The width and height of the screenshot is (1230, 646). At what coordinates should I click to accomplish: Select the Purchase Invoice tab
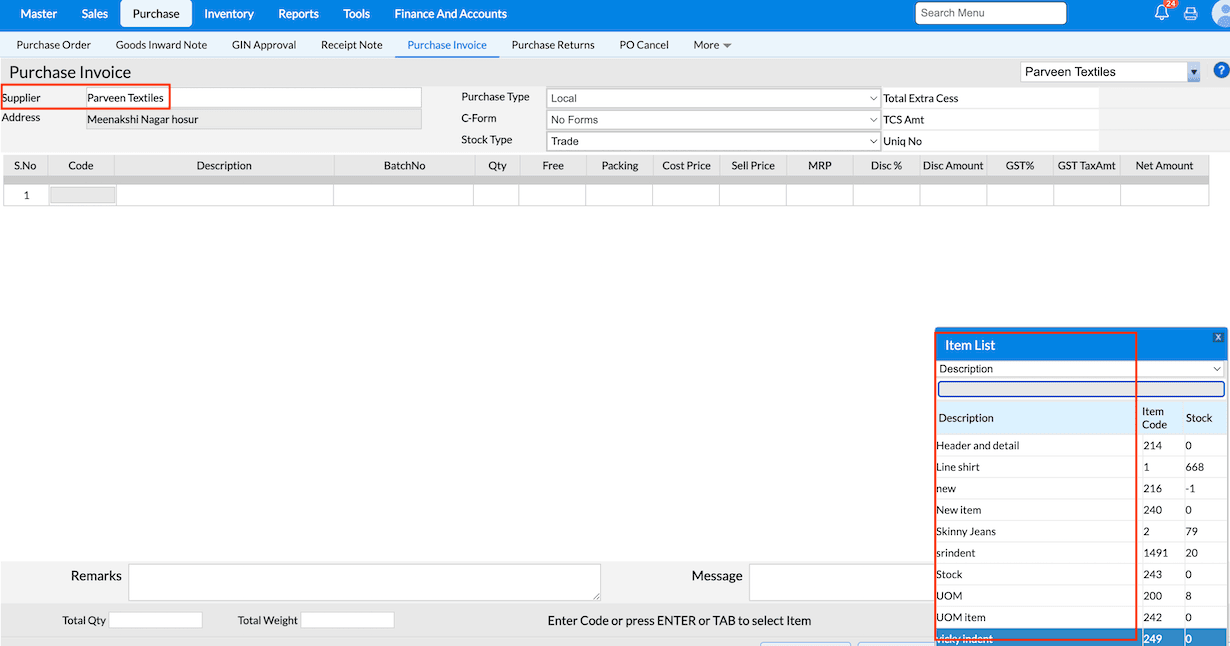447,45
